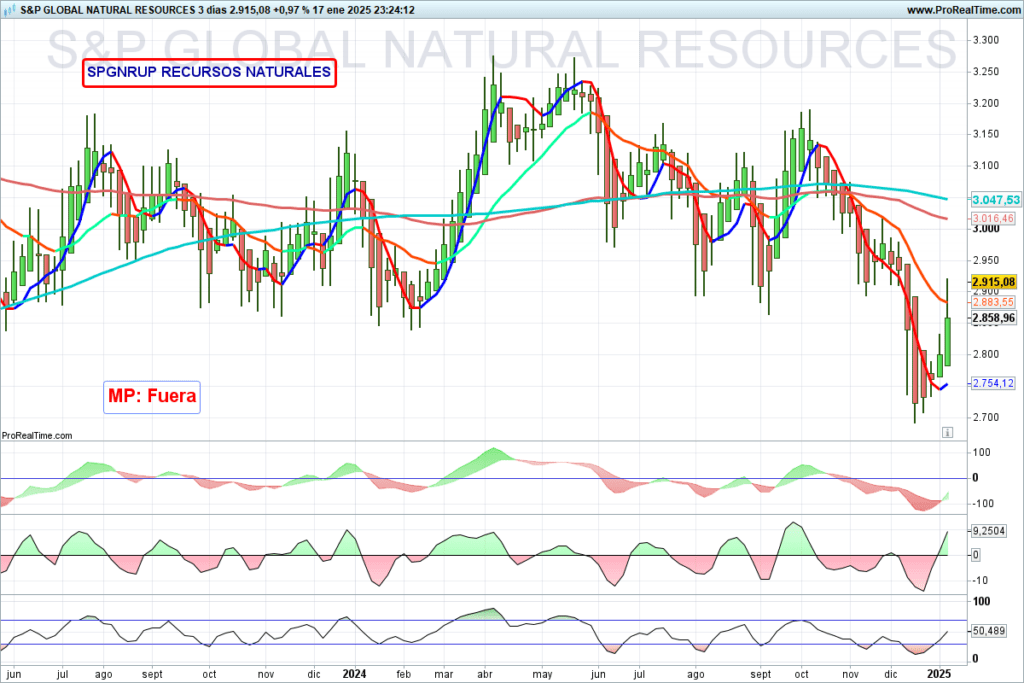Click the 9,2504 indicator value label
Screen dimensions: 1024x683
tap(993, 531)
